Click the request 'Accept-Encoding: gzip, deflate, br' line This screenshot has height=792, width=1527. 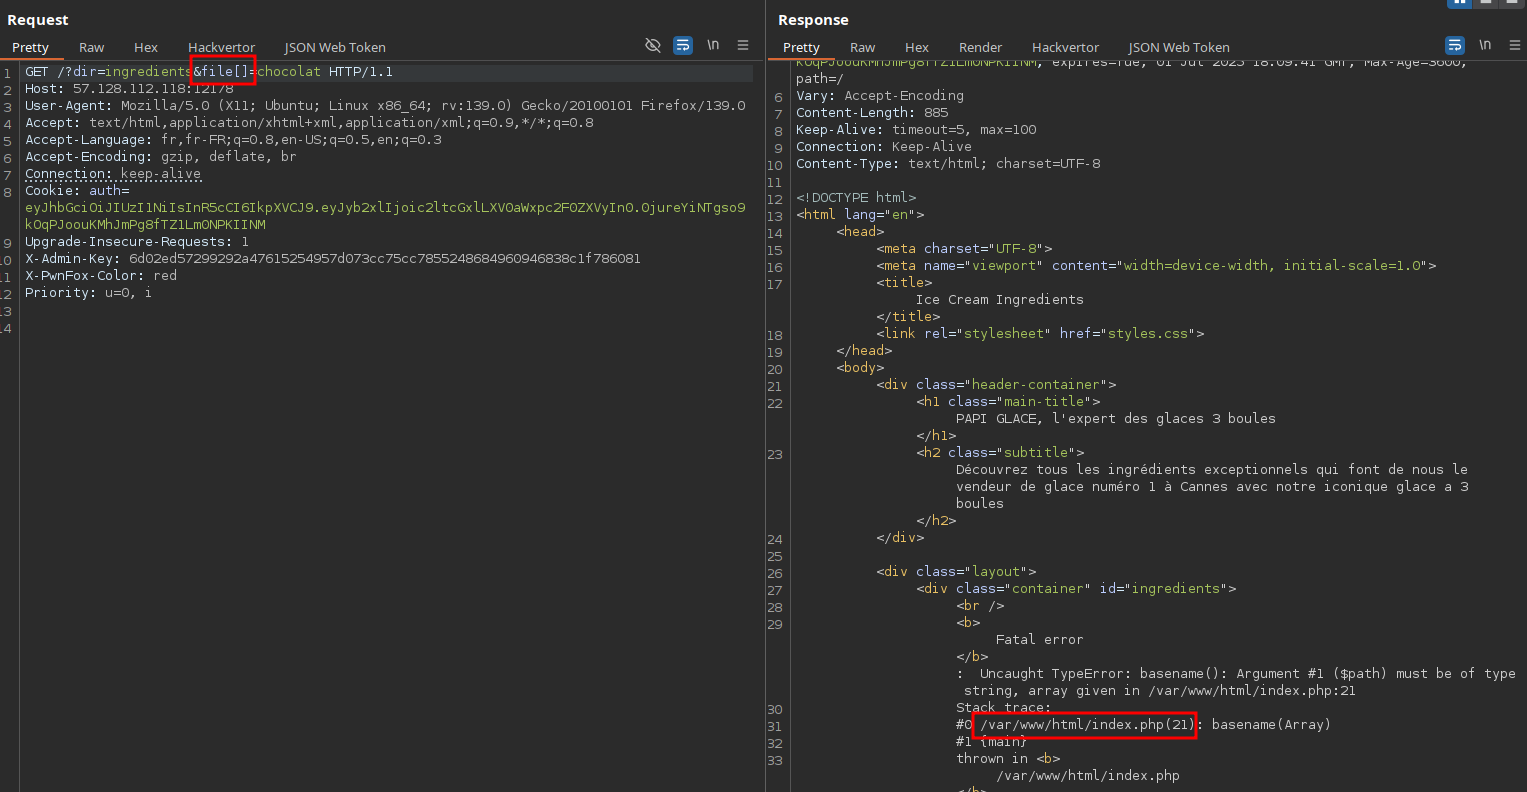tap(161, 157)
